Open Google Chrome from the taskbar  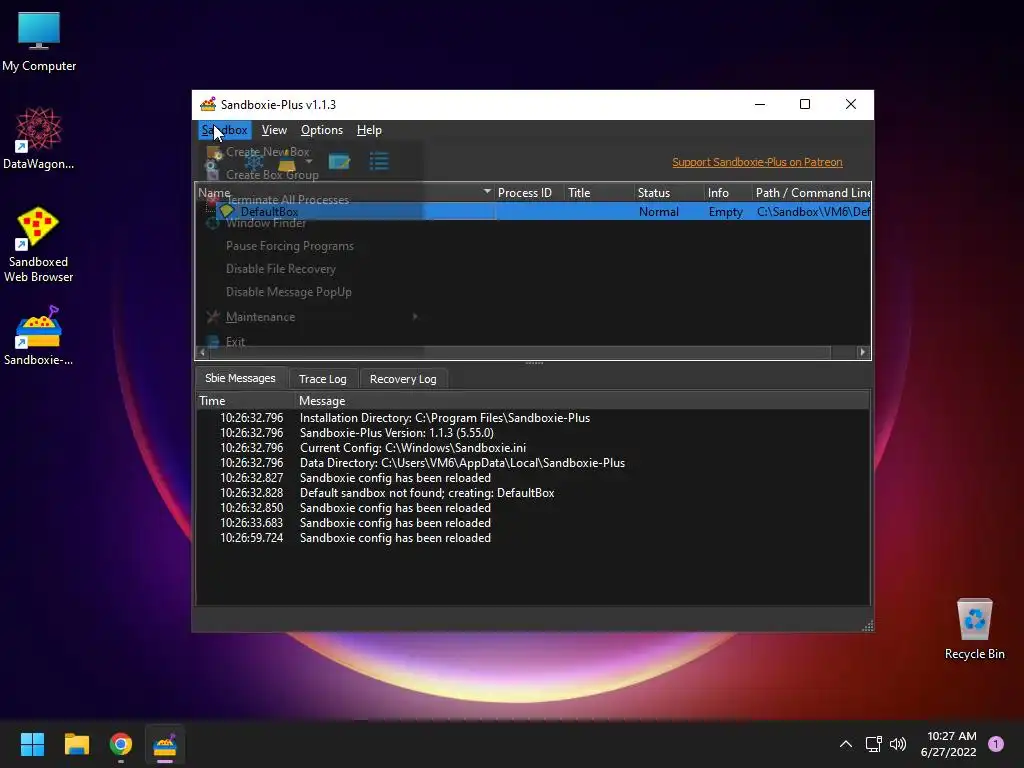(121, 744)
